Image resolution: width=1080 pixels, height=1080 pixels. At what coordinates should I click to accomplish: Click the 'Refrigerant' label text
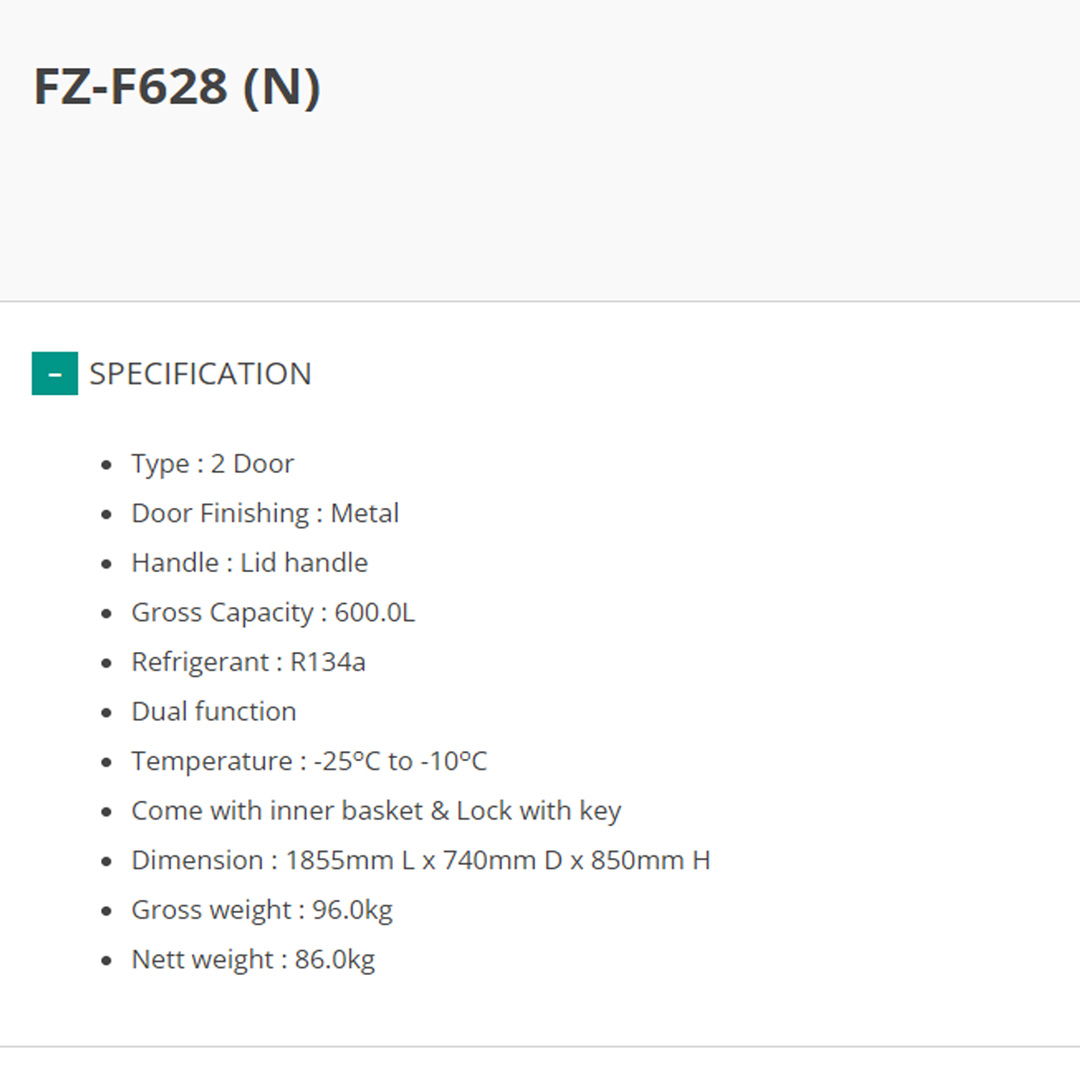[x=200, y=662]
